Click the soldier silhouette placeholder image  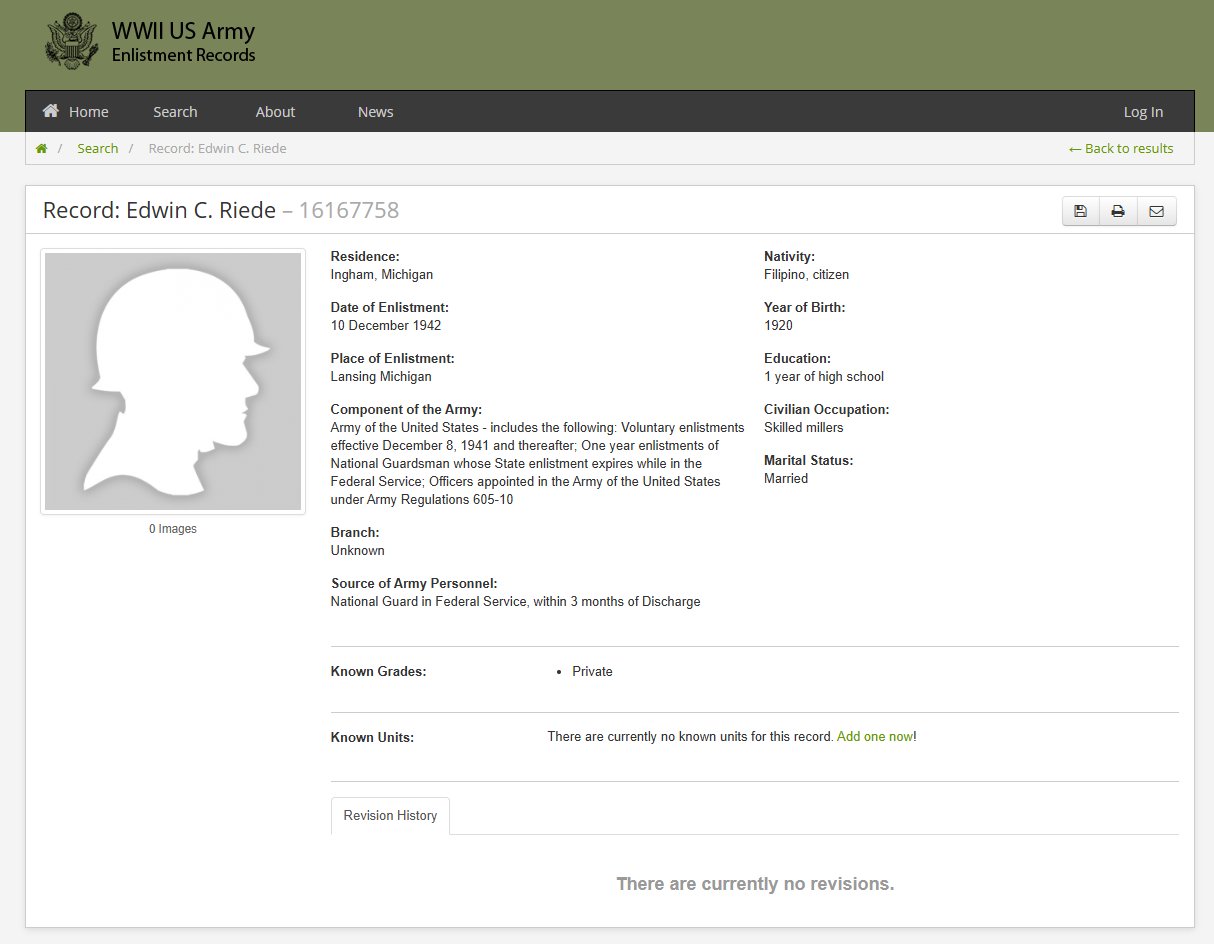[173, 381]
